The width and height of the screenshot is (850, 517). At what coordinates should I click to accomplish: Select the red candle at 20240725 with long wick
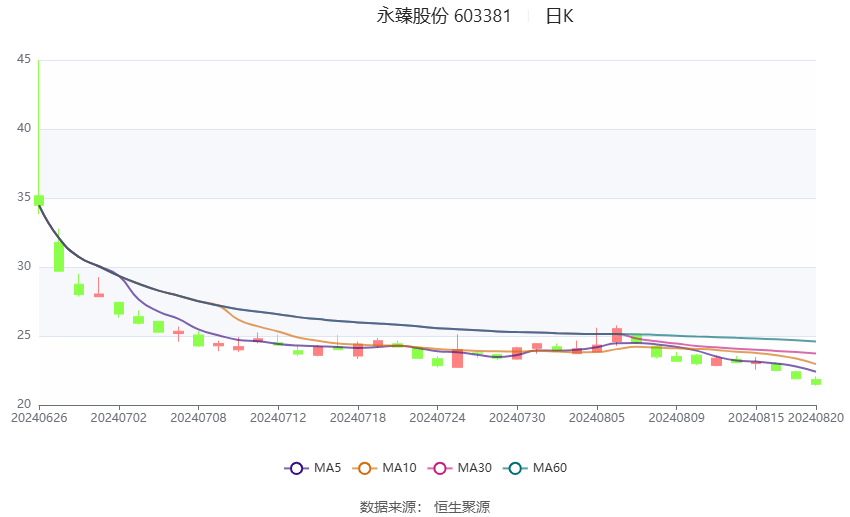(x=458, y=358)
